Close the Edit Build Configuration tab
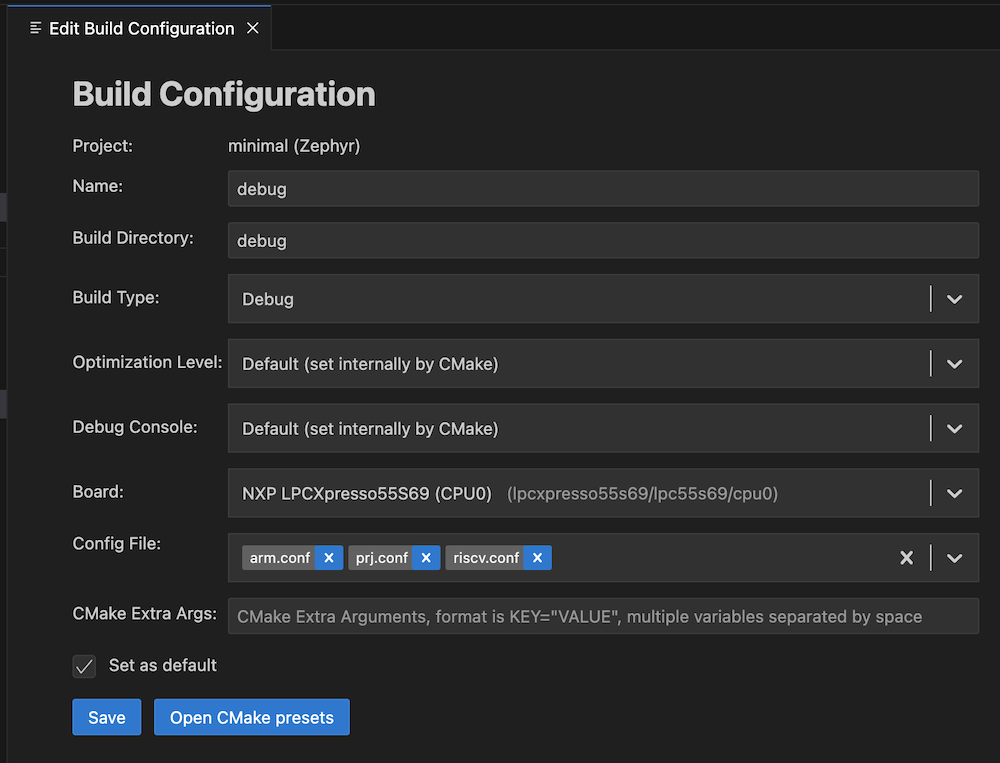 (x=254, y=28)
